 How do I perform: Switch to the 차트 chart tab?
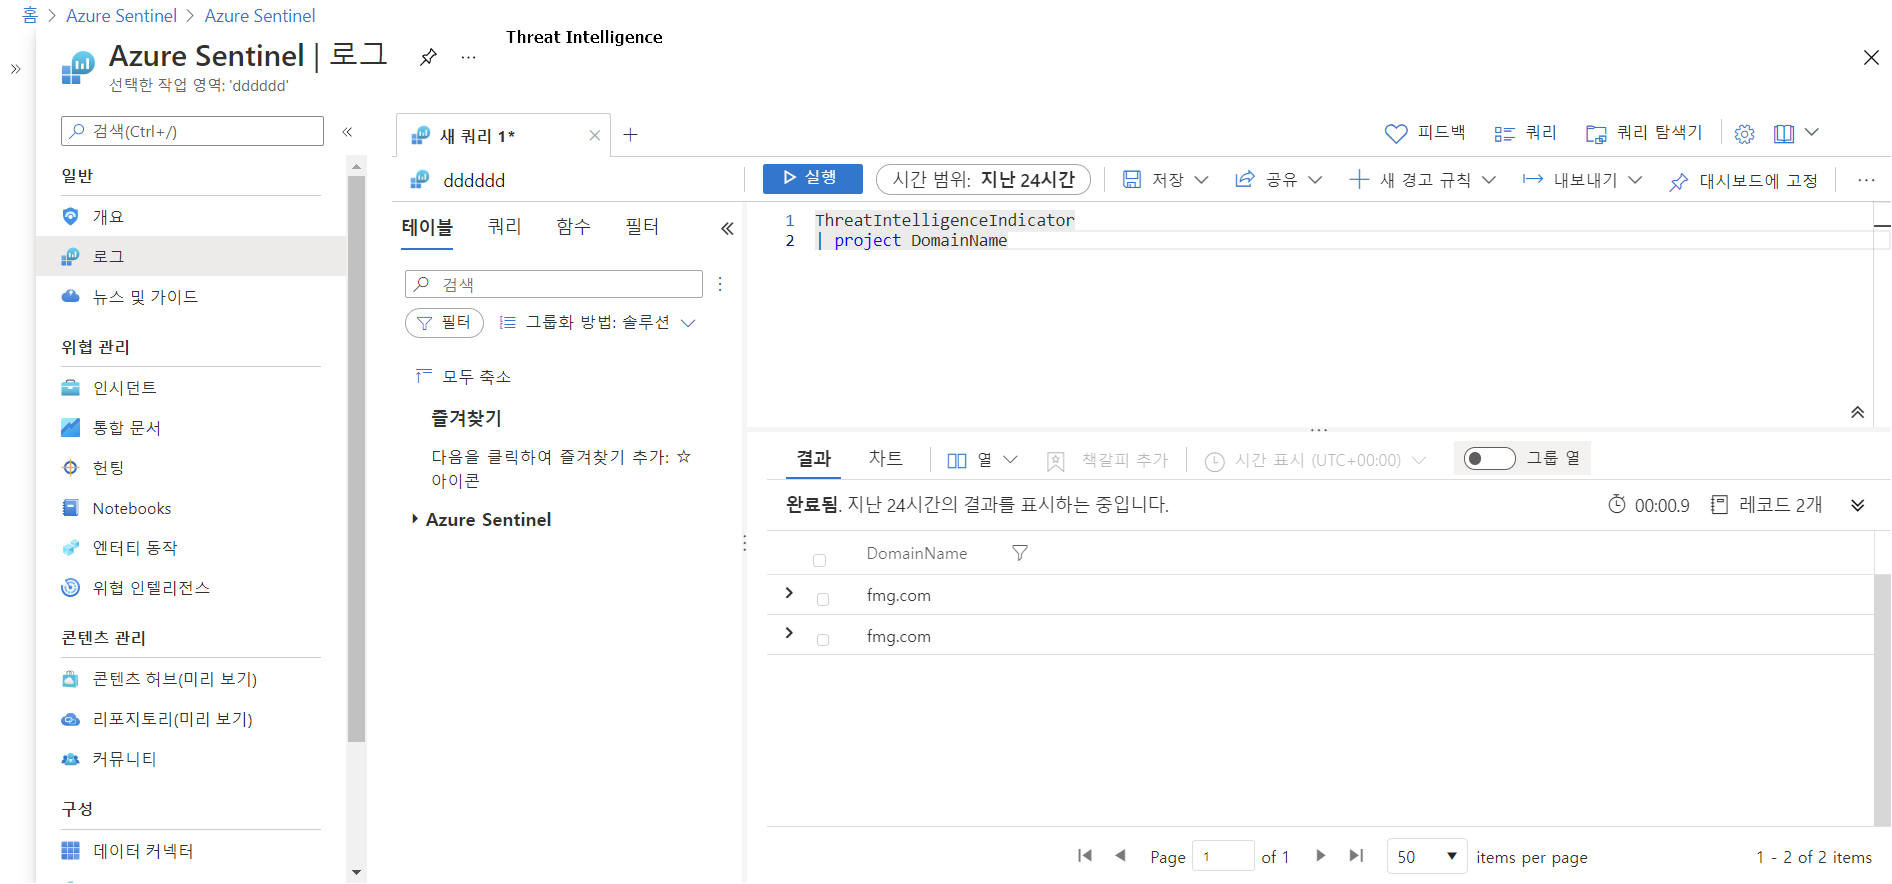click(885, 458)
